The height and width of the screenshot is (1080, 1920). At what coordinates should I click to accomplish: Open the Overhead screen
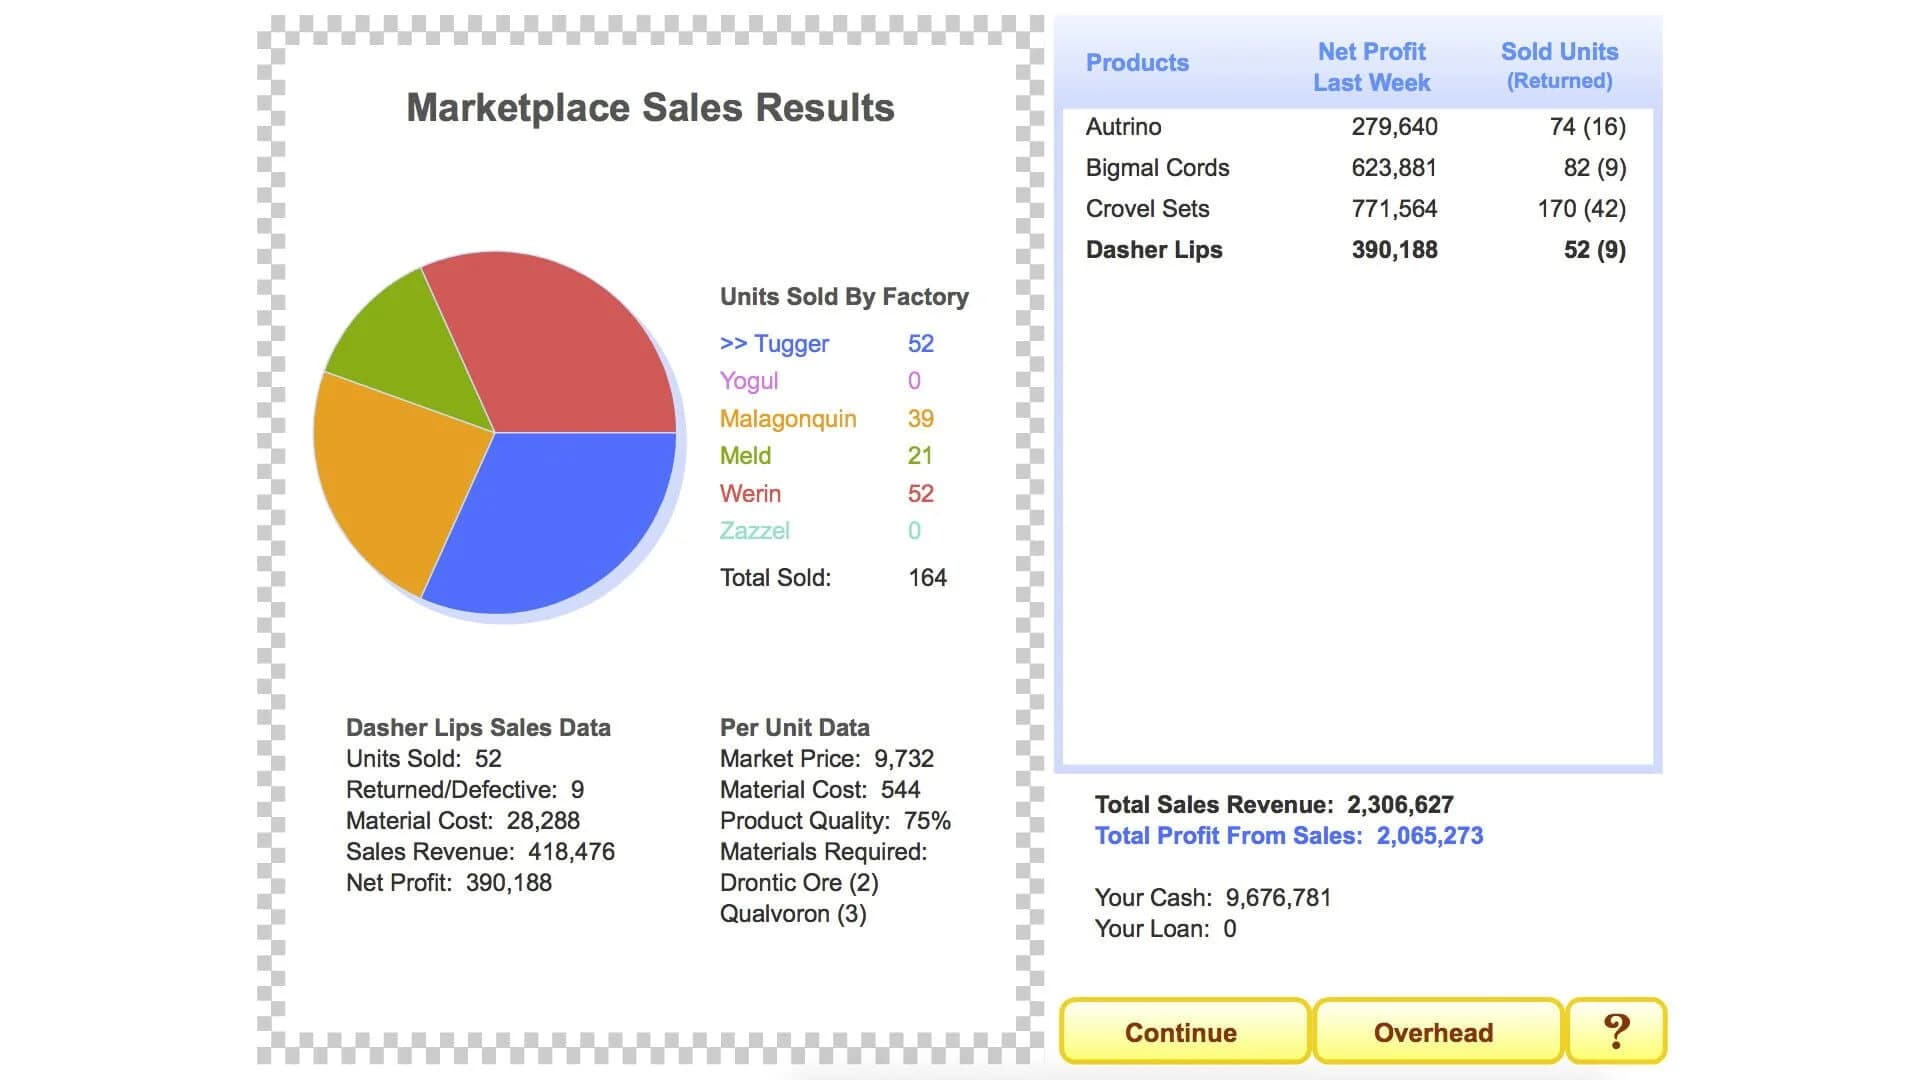1437,1032
